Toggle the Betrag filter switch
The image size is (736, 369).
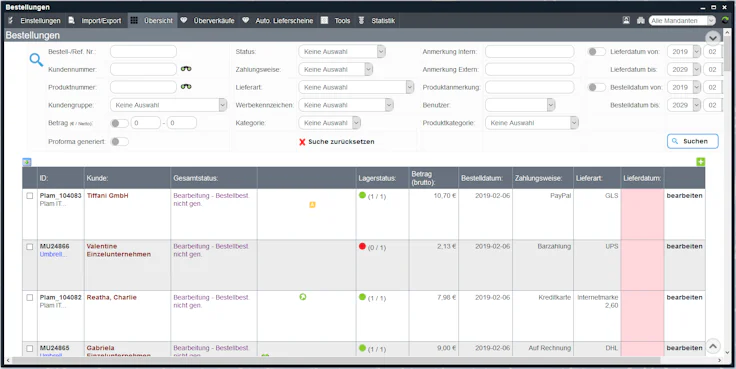pos(119,123)
